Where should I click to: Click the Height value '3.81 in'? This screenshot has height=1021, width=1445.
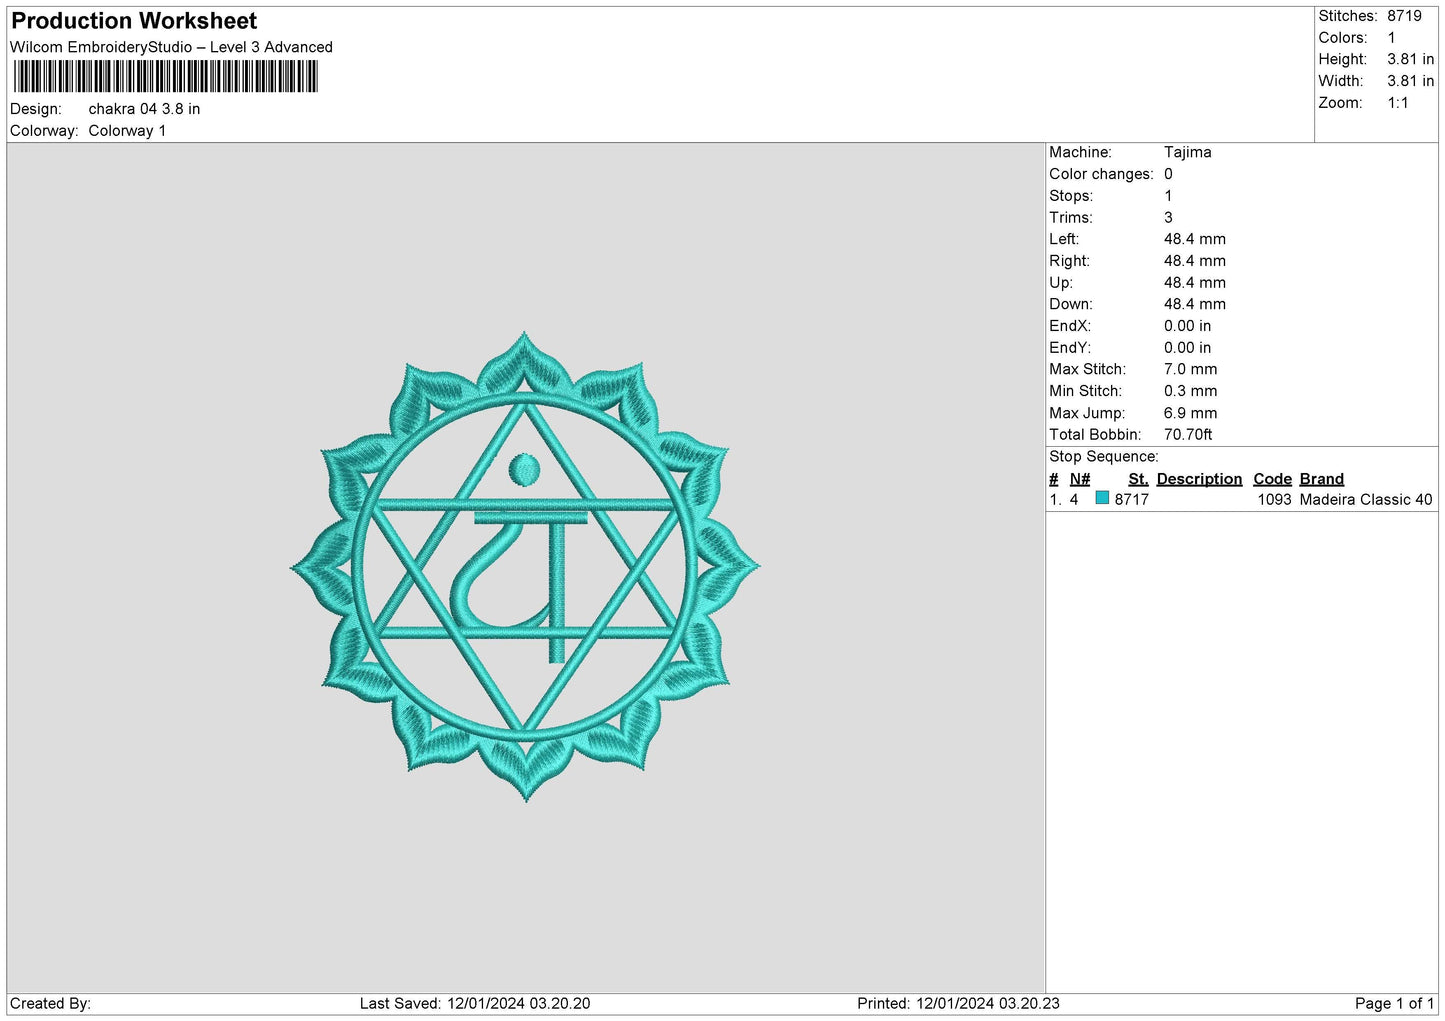tap(1410, 59)
